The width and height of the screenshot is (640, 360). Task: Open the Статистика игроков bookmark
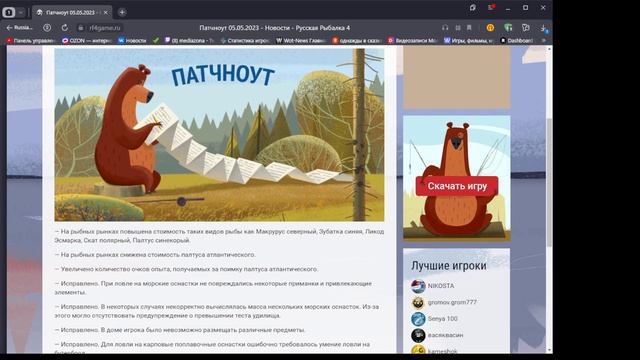point(245,40)
